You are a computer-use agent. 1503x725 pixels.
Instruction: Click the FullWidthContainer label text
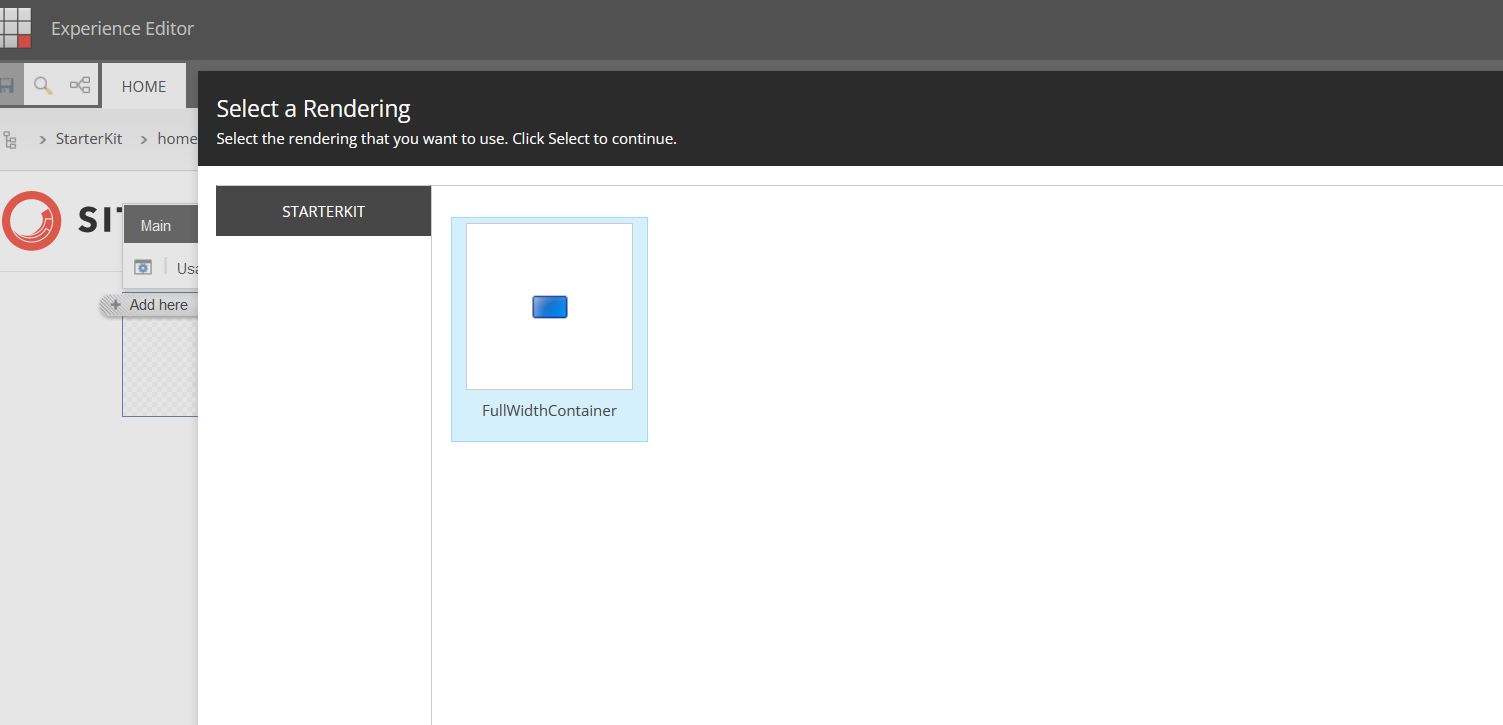(549, 411)
